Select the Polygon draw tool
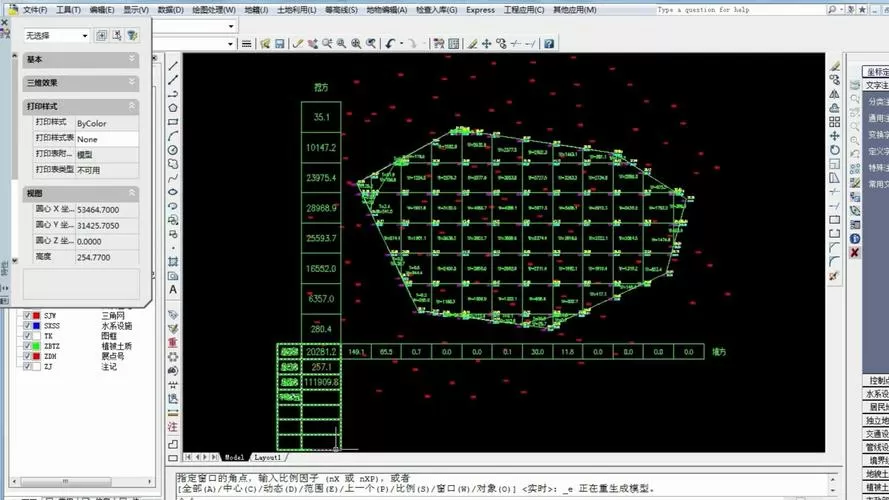The height and width of the screenshot is (500, 889). pos(173,108)
